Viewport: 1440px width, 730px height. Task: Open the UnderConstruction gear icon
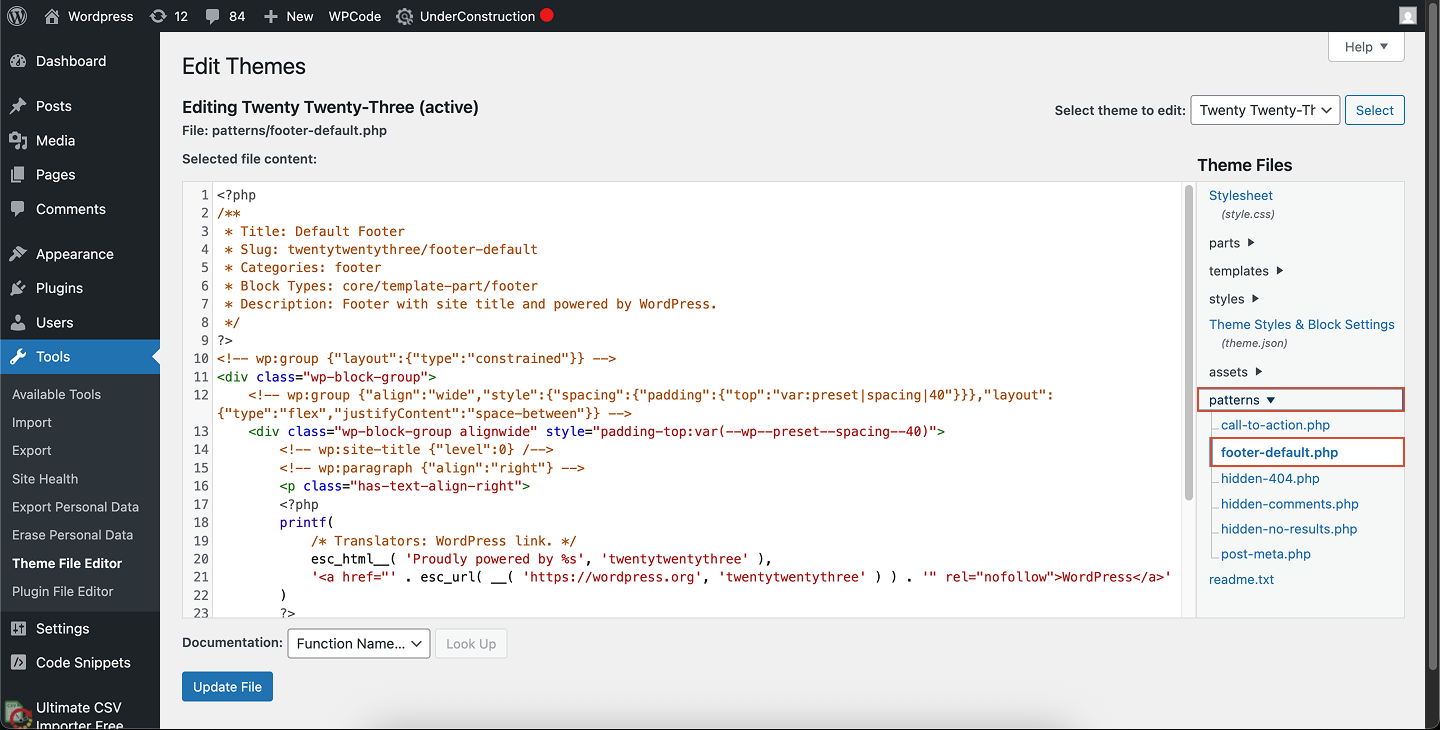(404, 15)
